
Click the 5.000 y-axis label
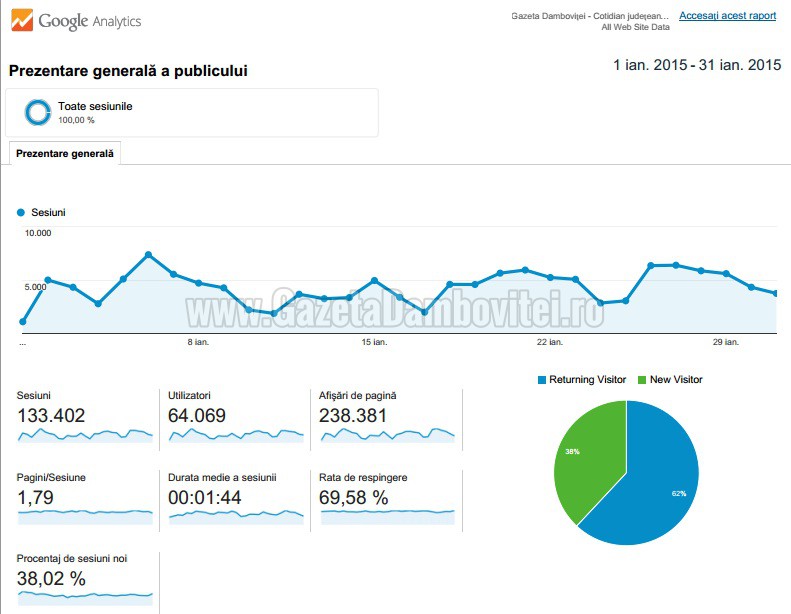(x=35, y=287)
